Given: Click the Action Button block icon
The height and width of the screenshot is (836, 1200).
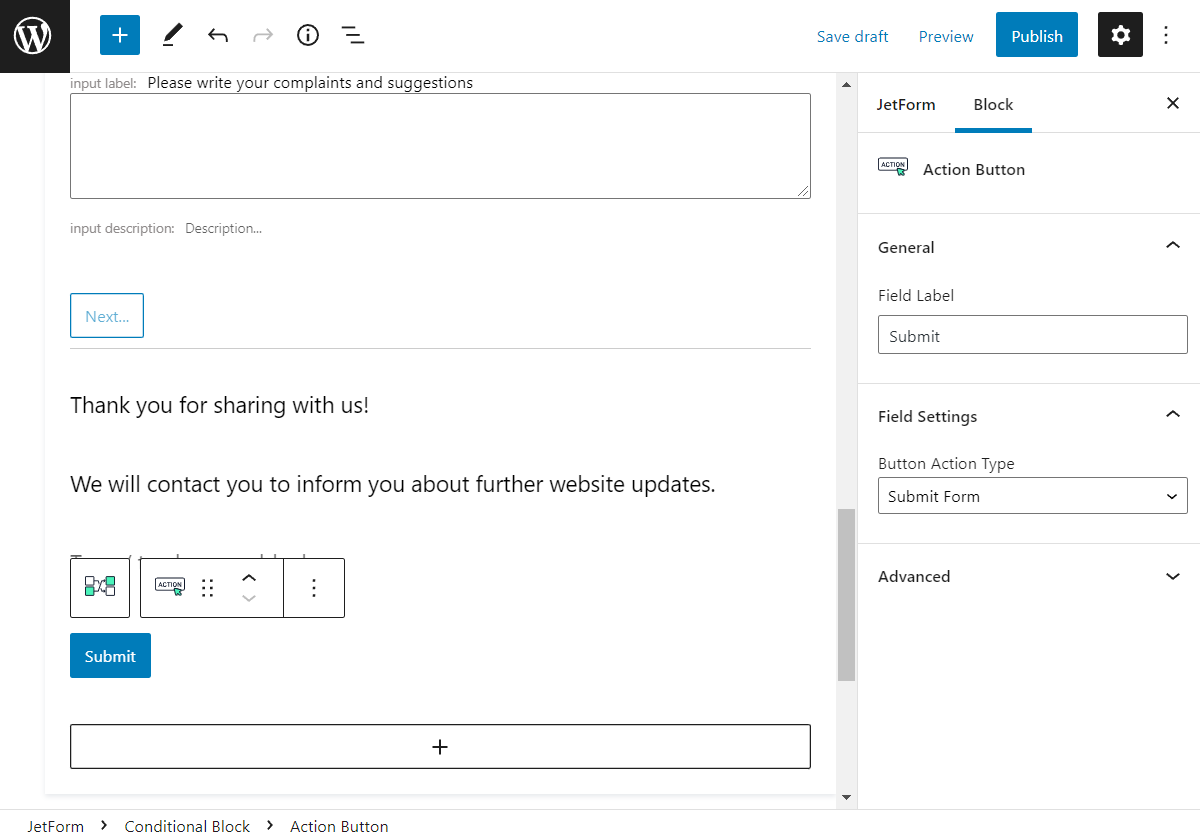Looking at the screenshot, I should point(169,587).
